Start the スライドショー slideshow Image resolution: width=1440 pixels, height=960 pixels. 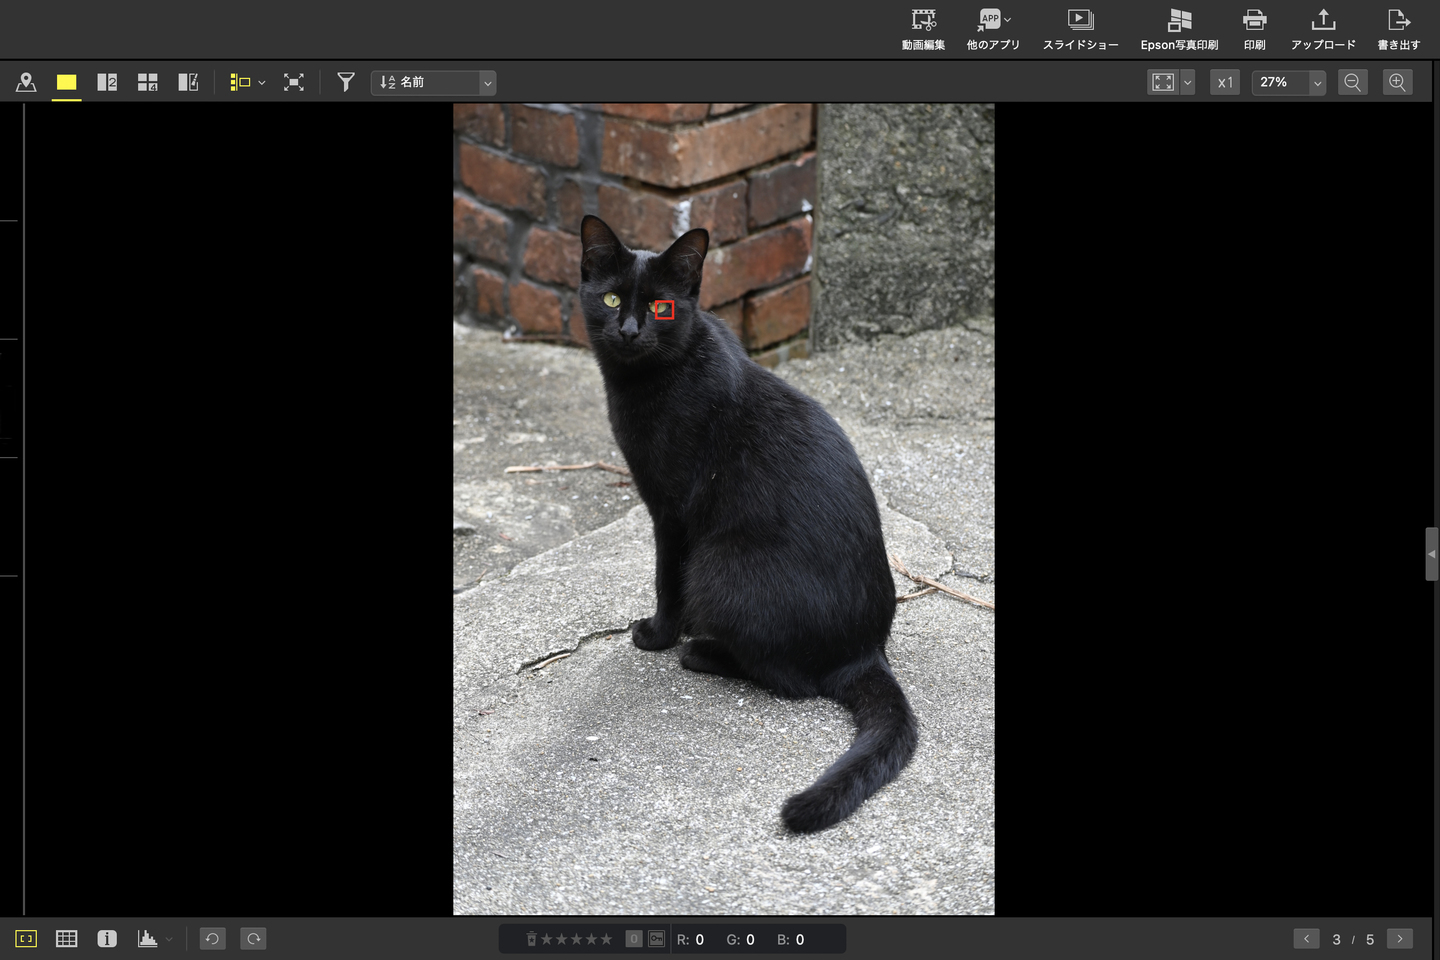[x=1080, y=29]
